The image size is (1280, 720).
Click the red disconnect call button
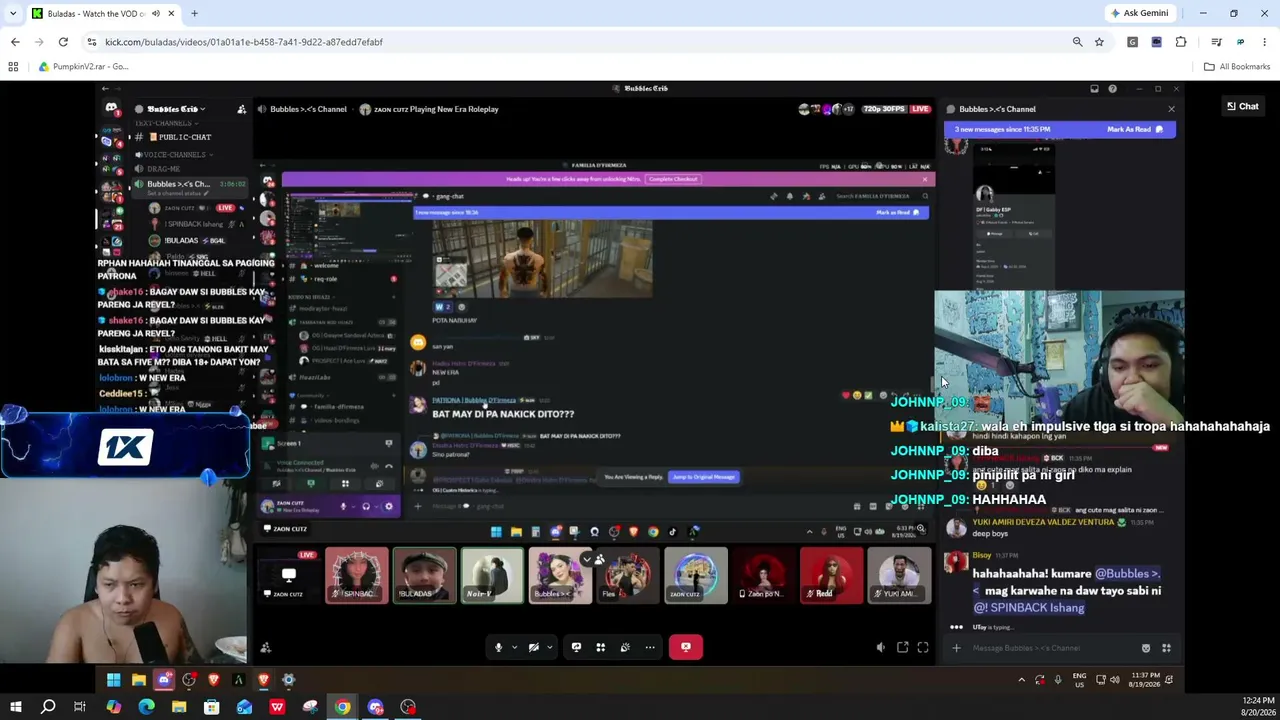[x=686, y=647]
